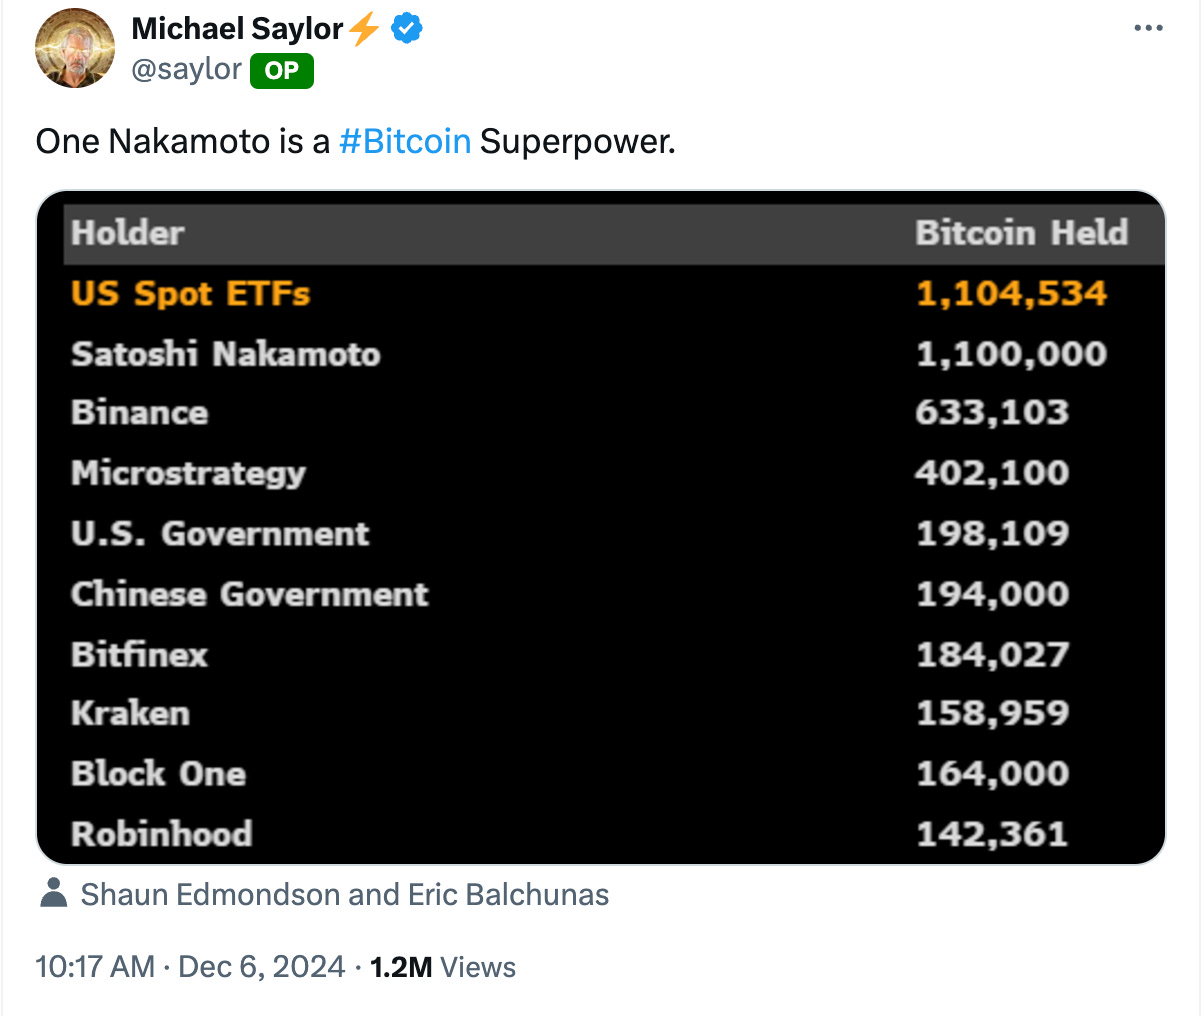The width and height of the screenshot is (1204, 1016).
Task: Click the @saylor handle
Action: [186, 69]
